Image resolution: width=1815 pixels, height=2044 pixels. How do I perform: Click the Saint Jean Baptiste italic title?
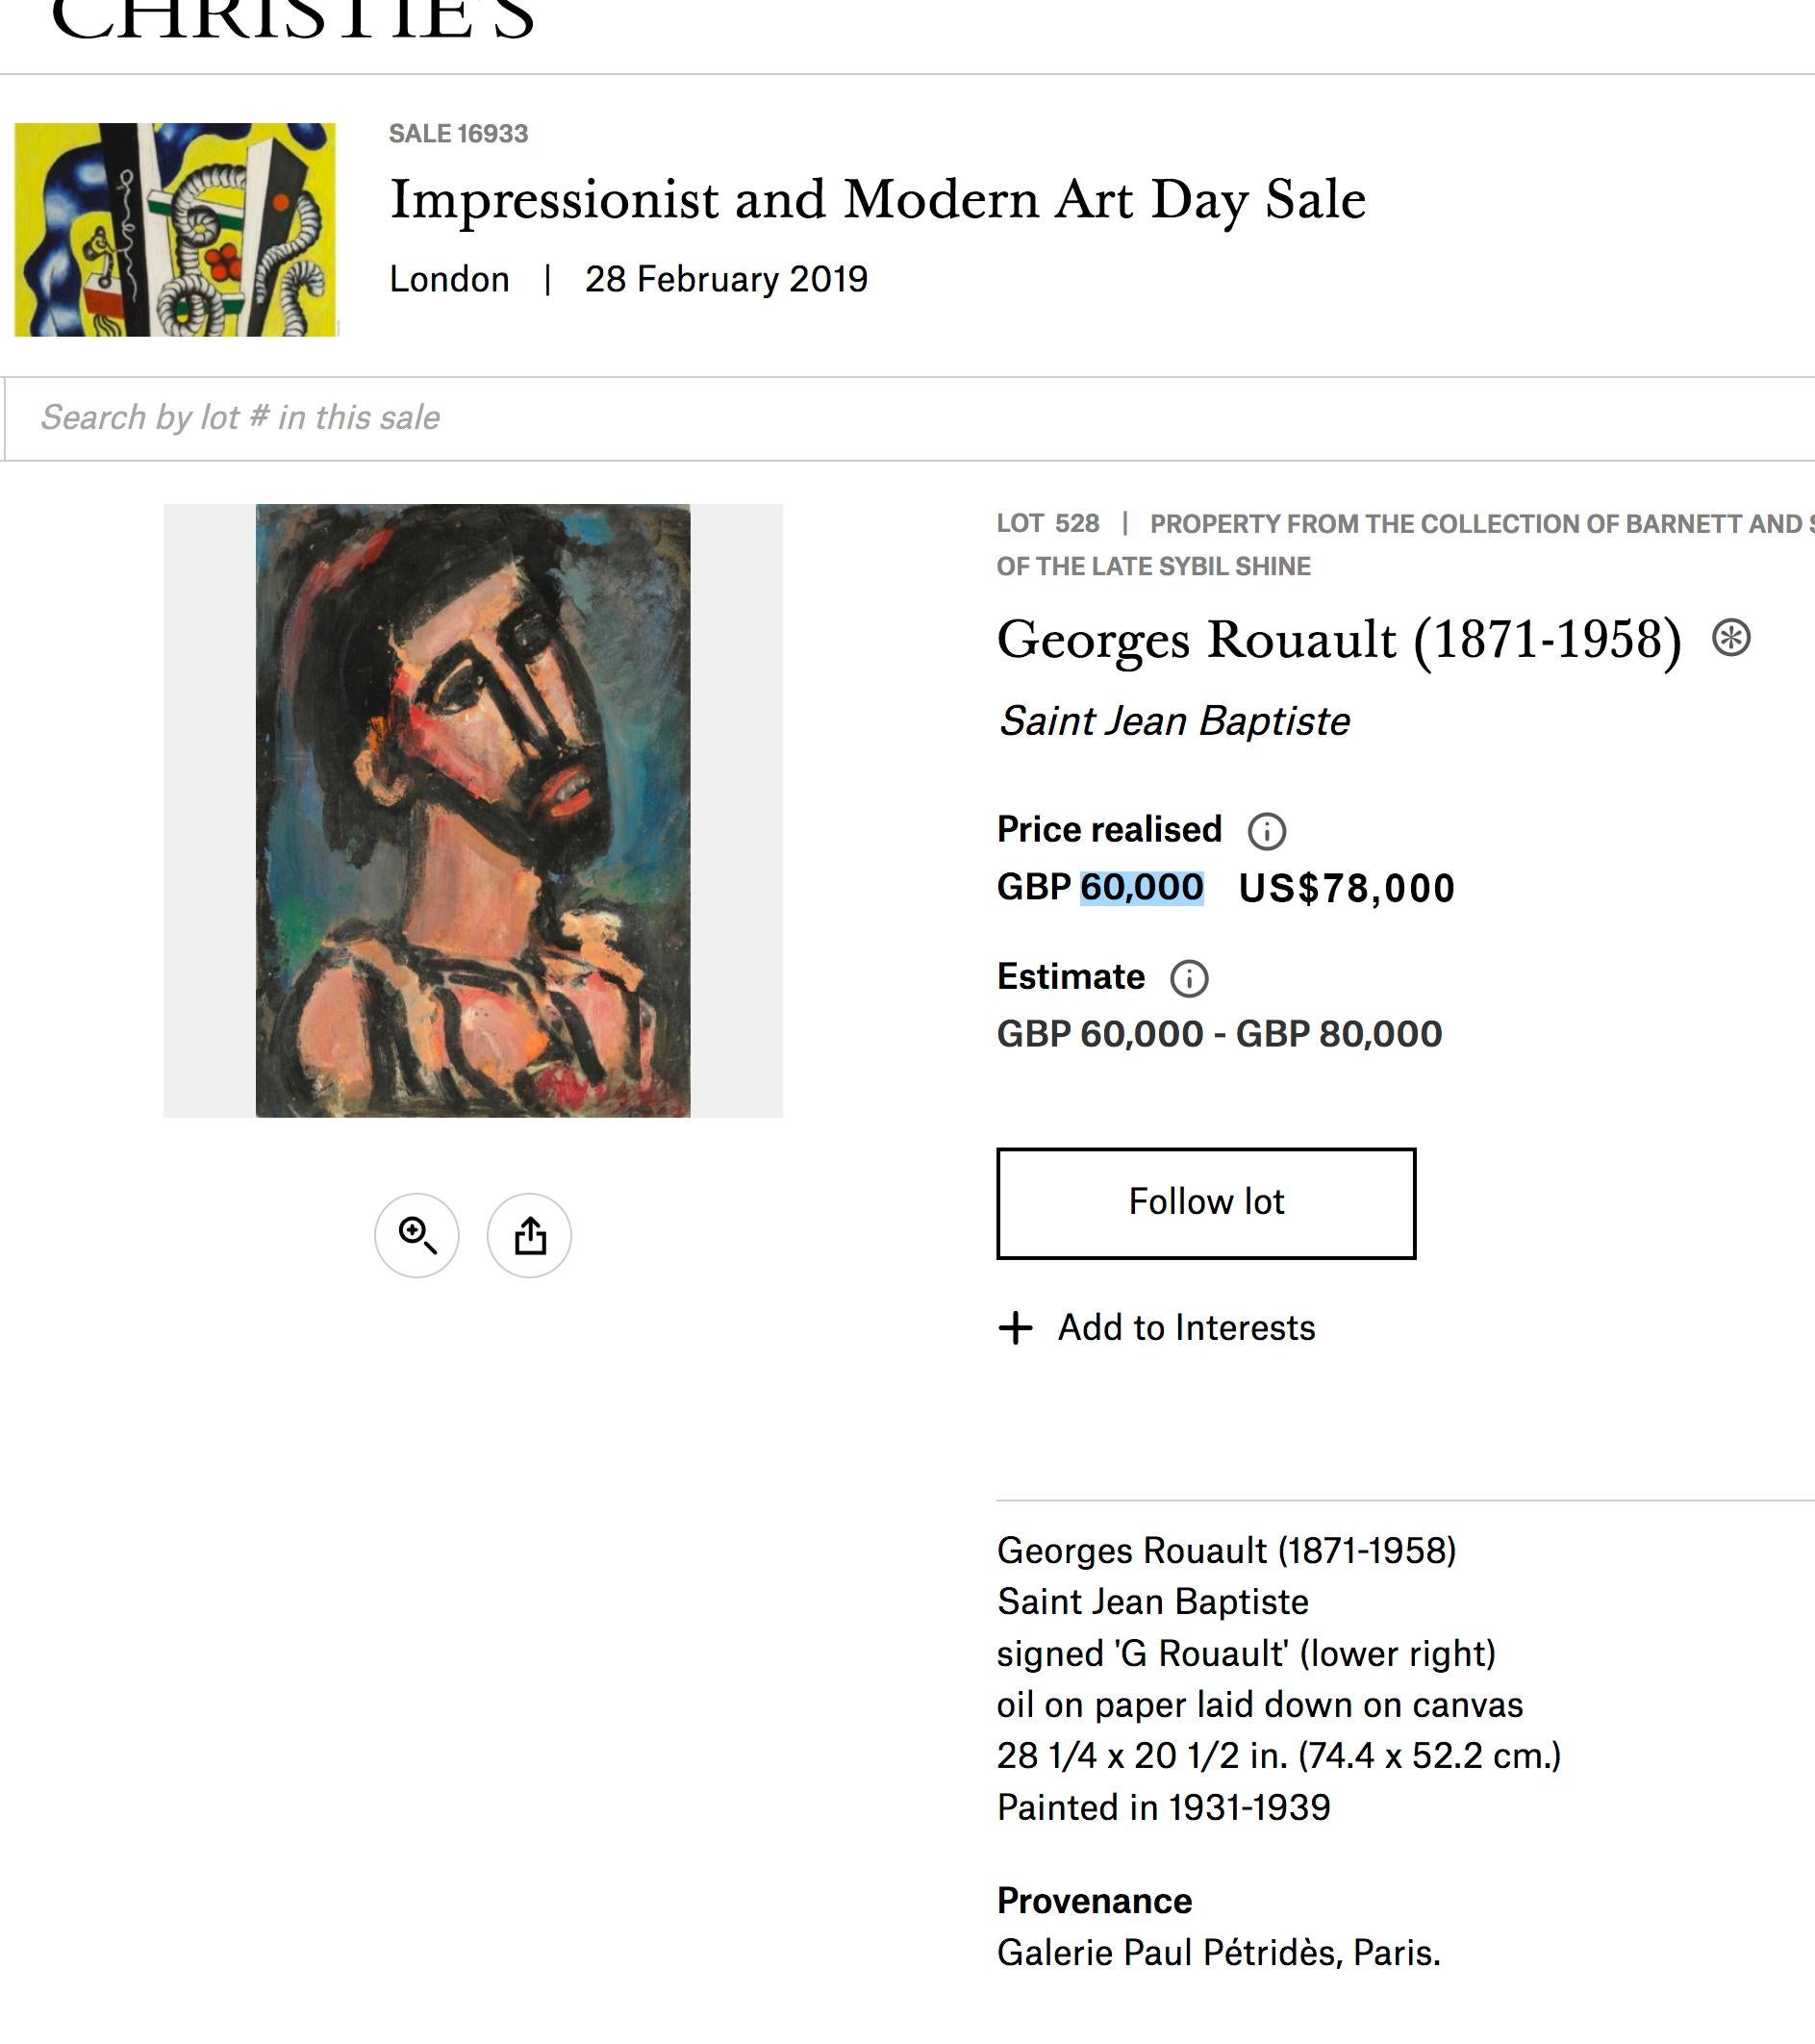[1174, 721]
